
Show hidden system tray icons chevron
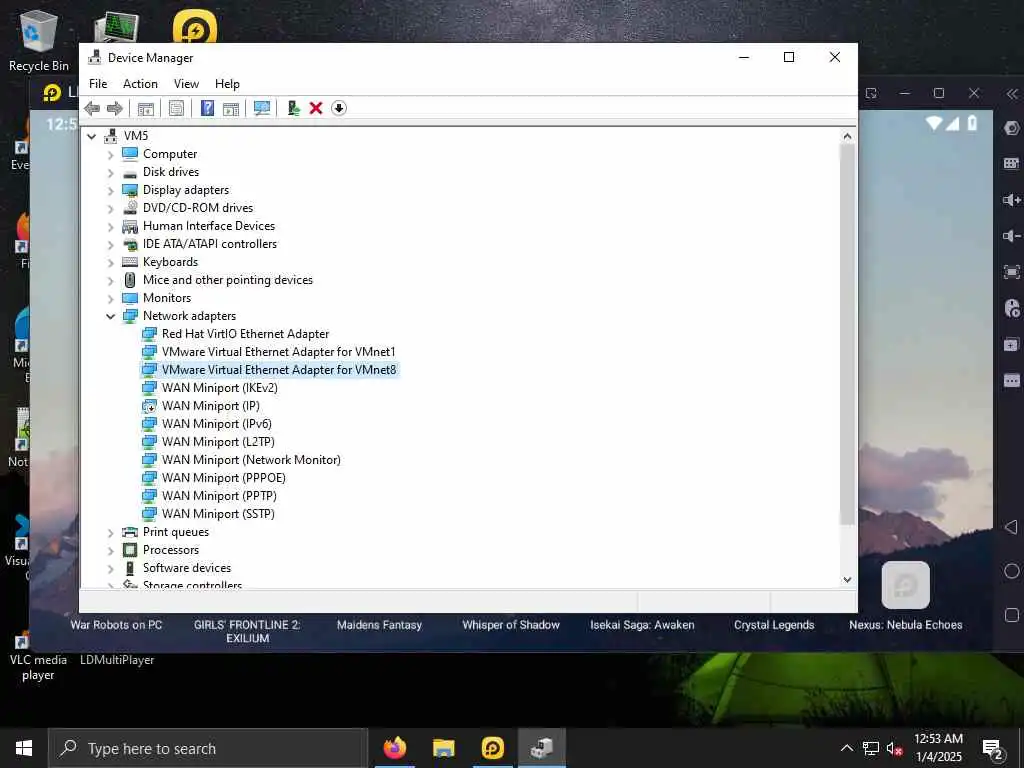[x=846, y=748]
